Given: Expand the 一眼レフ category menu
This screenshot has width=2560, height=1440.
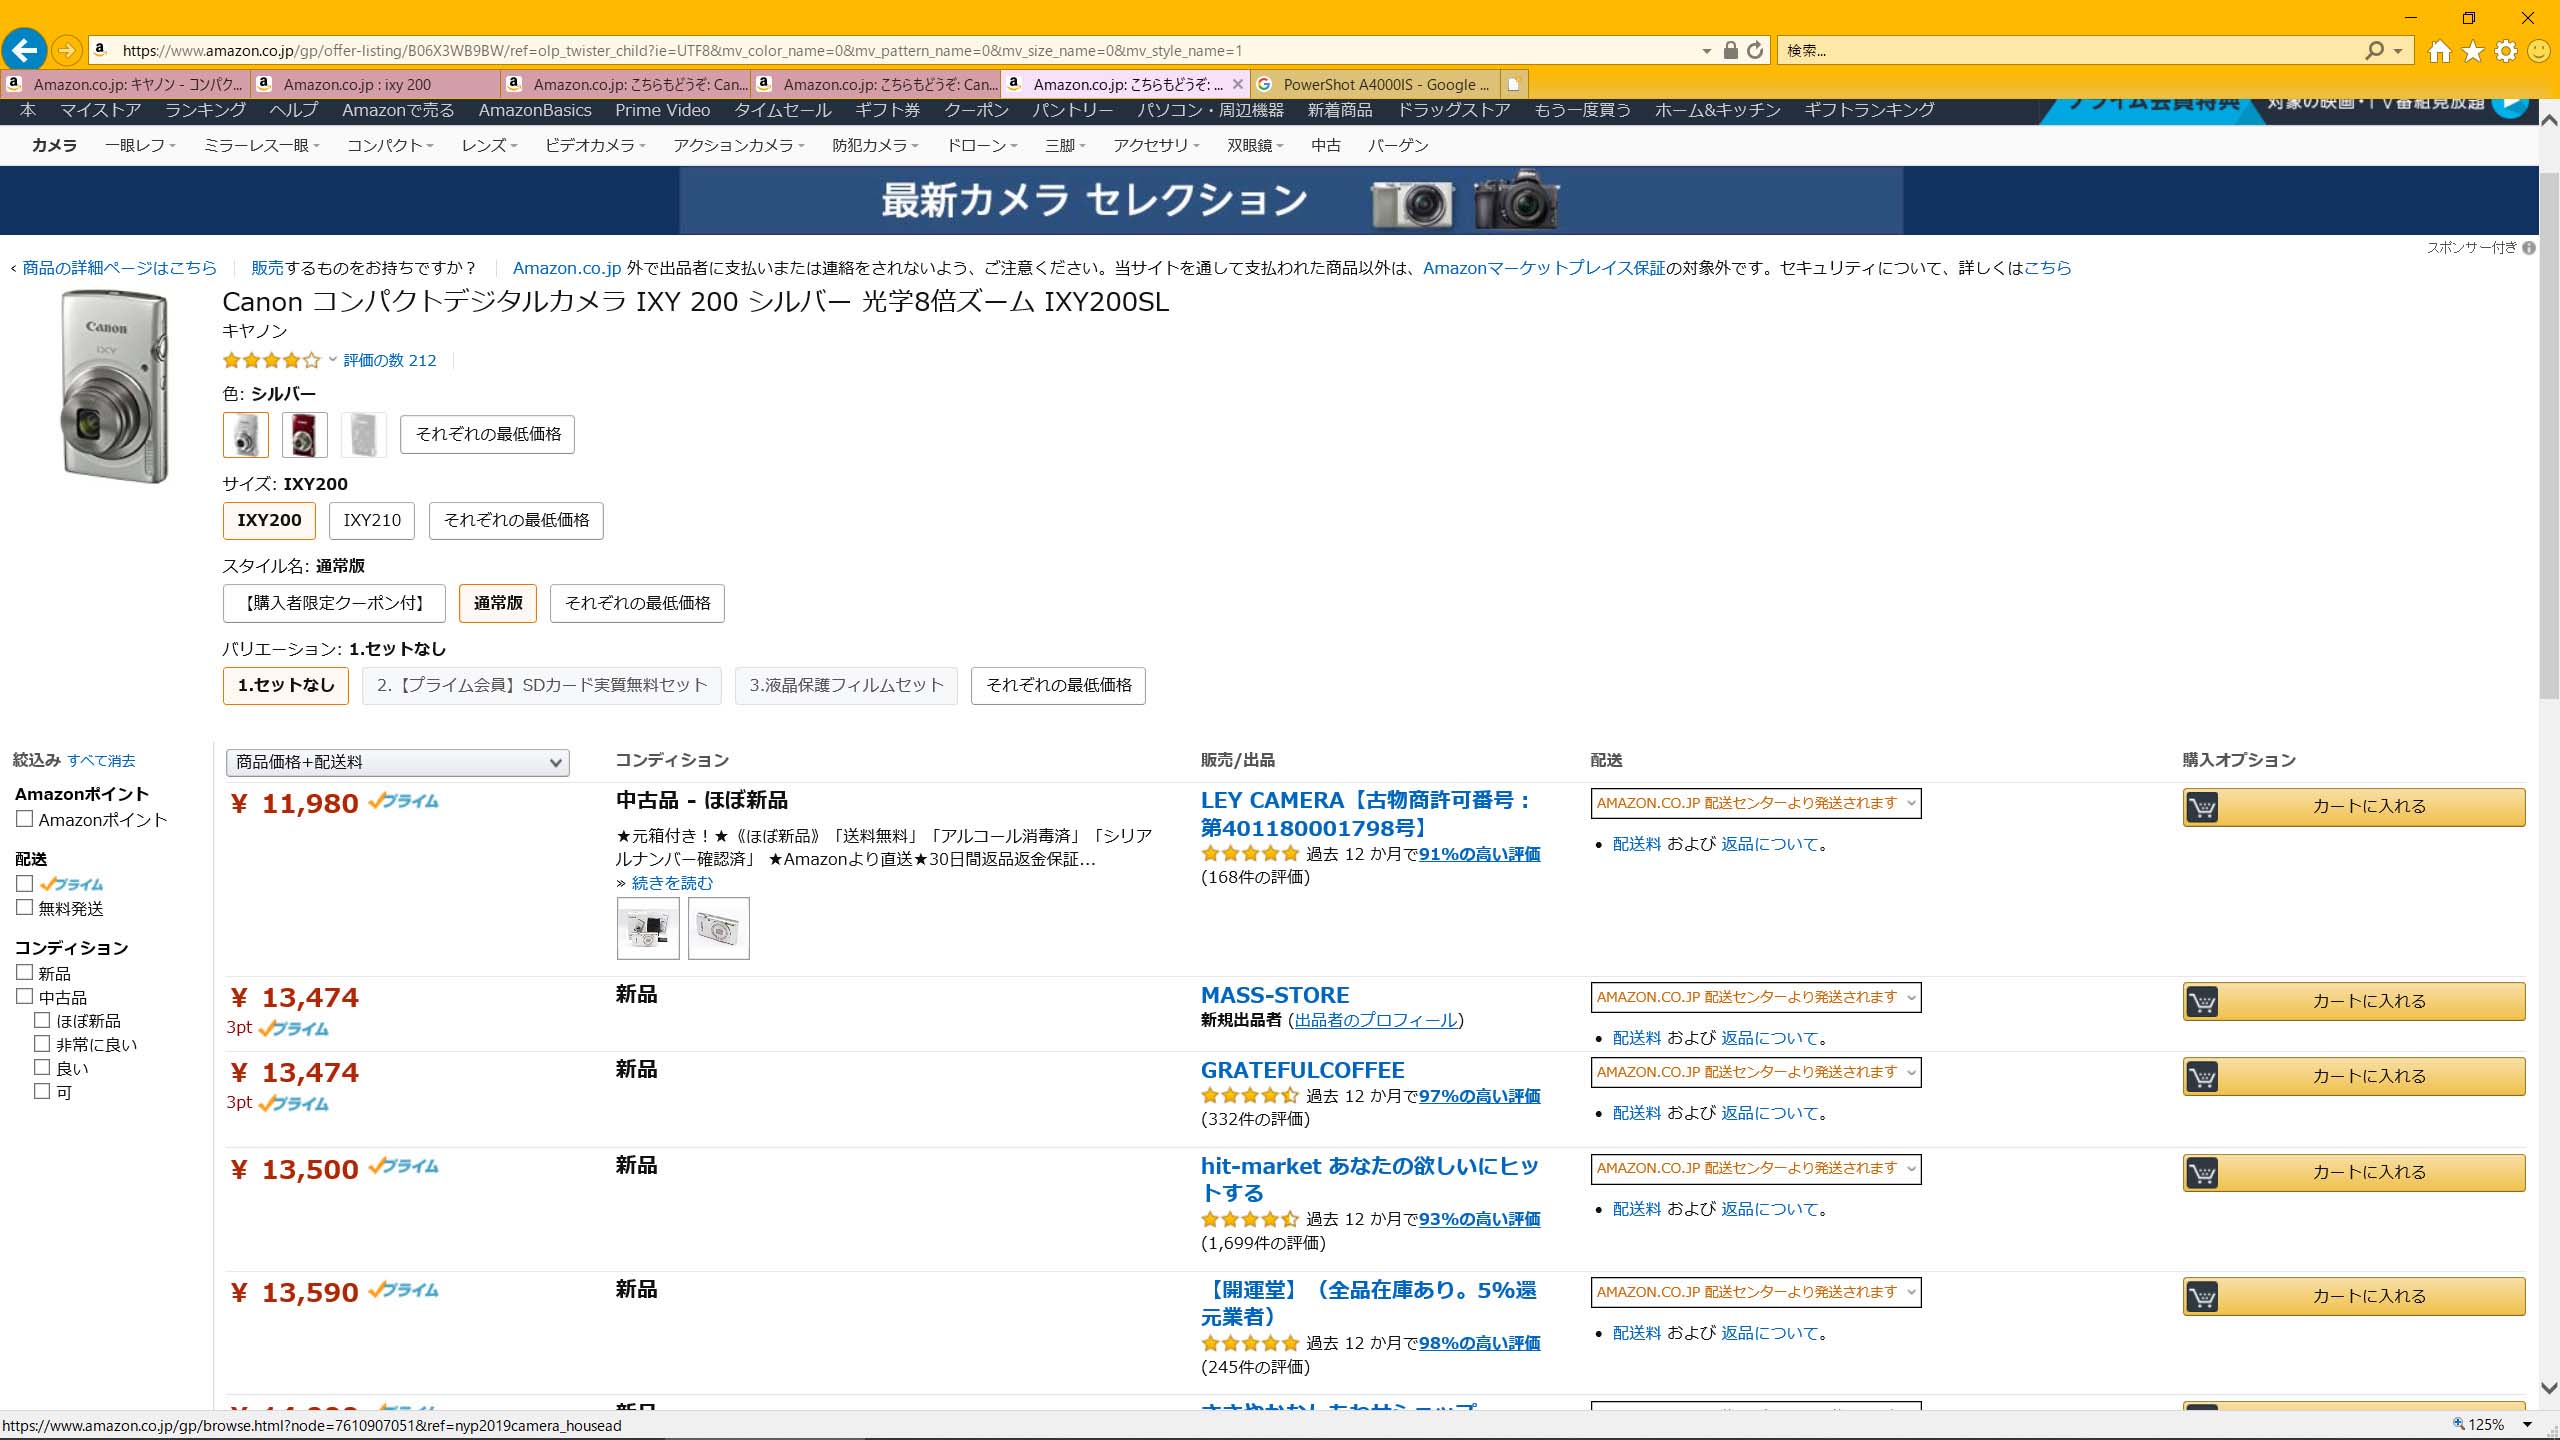Looking at the screenshot, I should click(140, 146).
